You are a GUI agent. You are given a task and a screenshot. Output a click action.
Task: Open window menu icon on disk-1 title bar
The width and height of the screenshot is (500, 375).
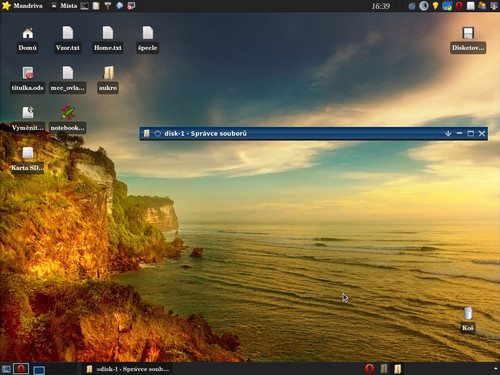click(x=146, y=134)
